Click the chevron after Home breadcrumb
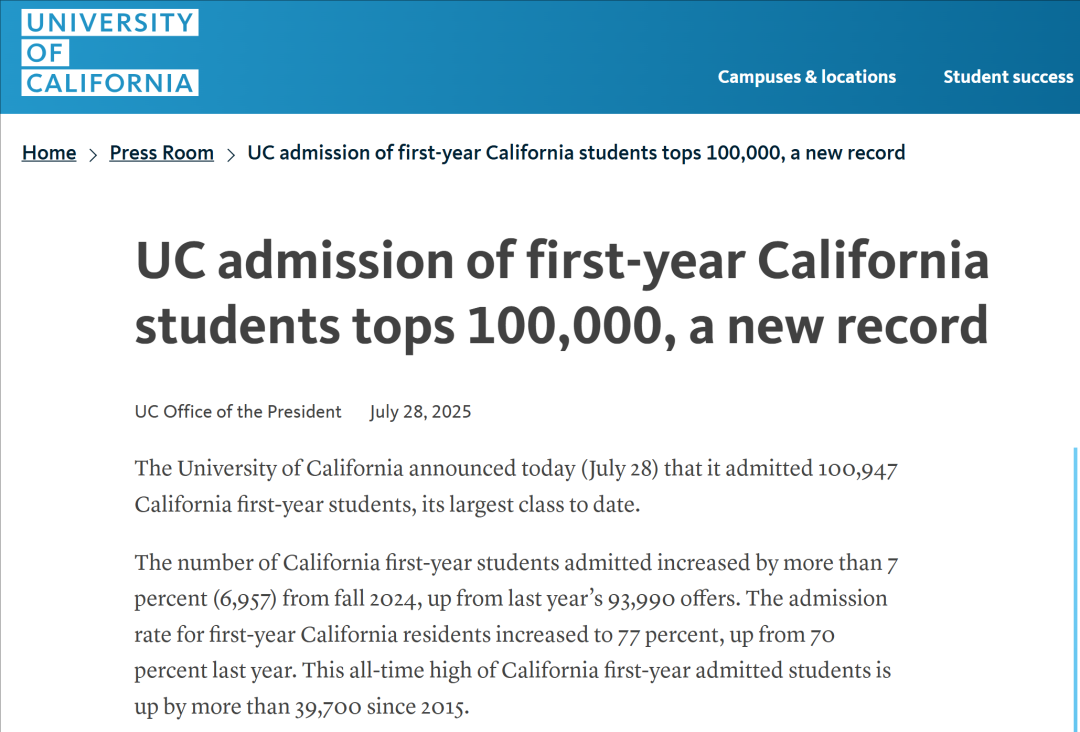The image size is (1080, 732). coord(93,154)
